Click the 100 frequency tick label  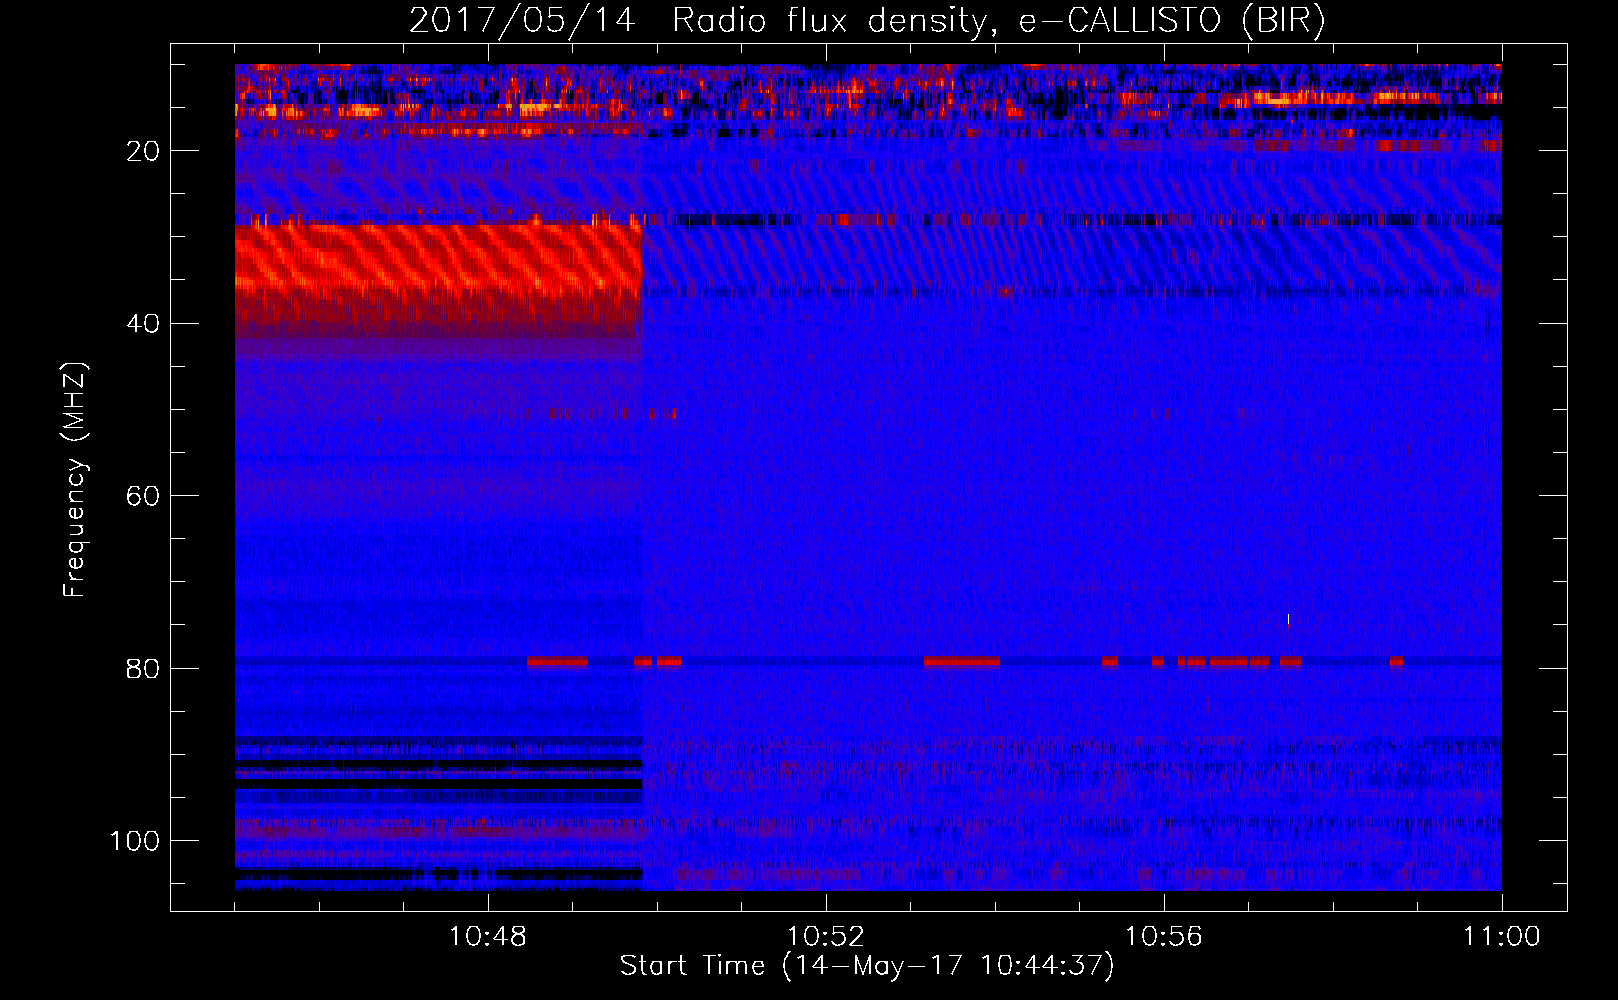pyautogui.click(x=135, y=841)
